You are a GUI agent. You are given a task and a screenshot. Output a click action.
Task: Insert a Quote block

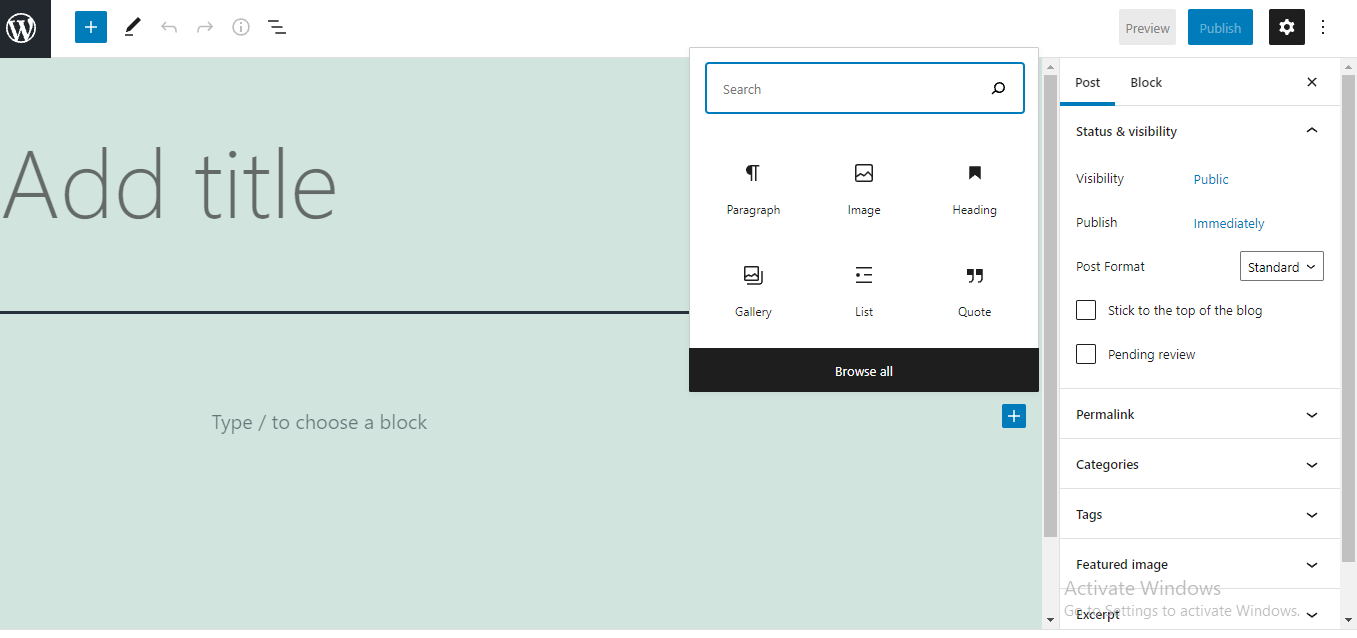(x=975, y=291)
